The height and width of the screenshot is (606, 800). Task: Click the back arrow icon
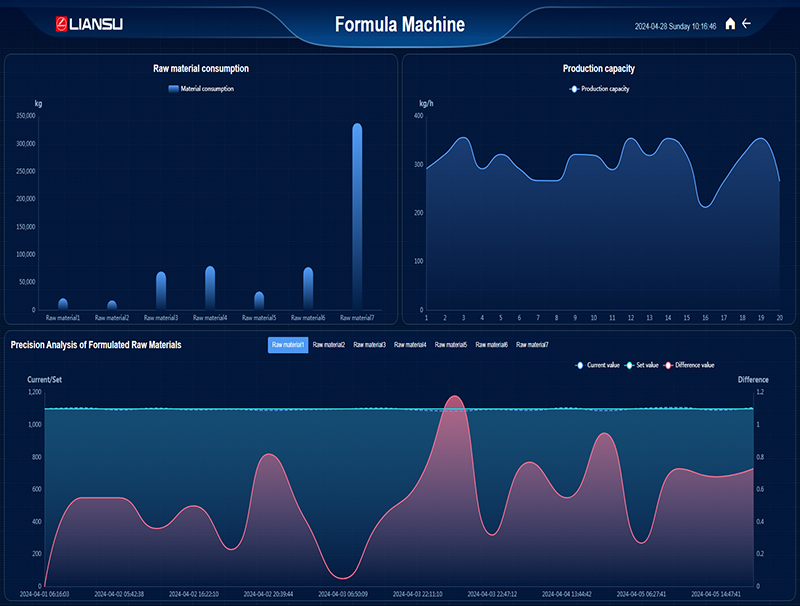(x=746, y=24)
